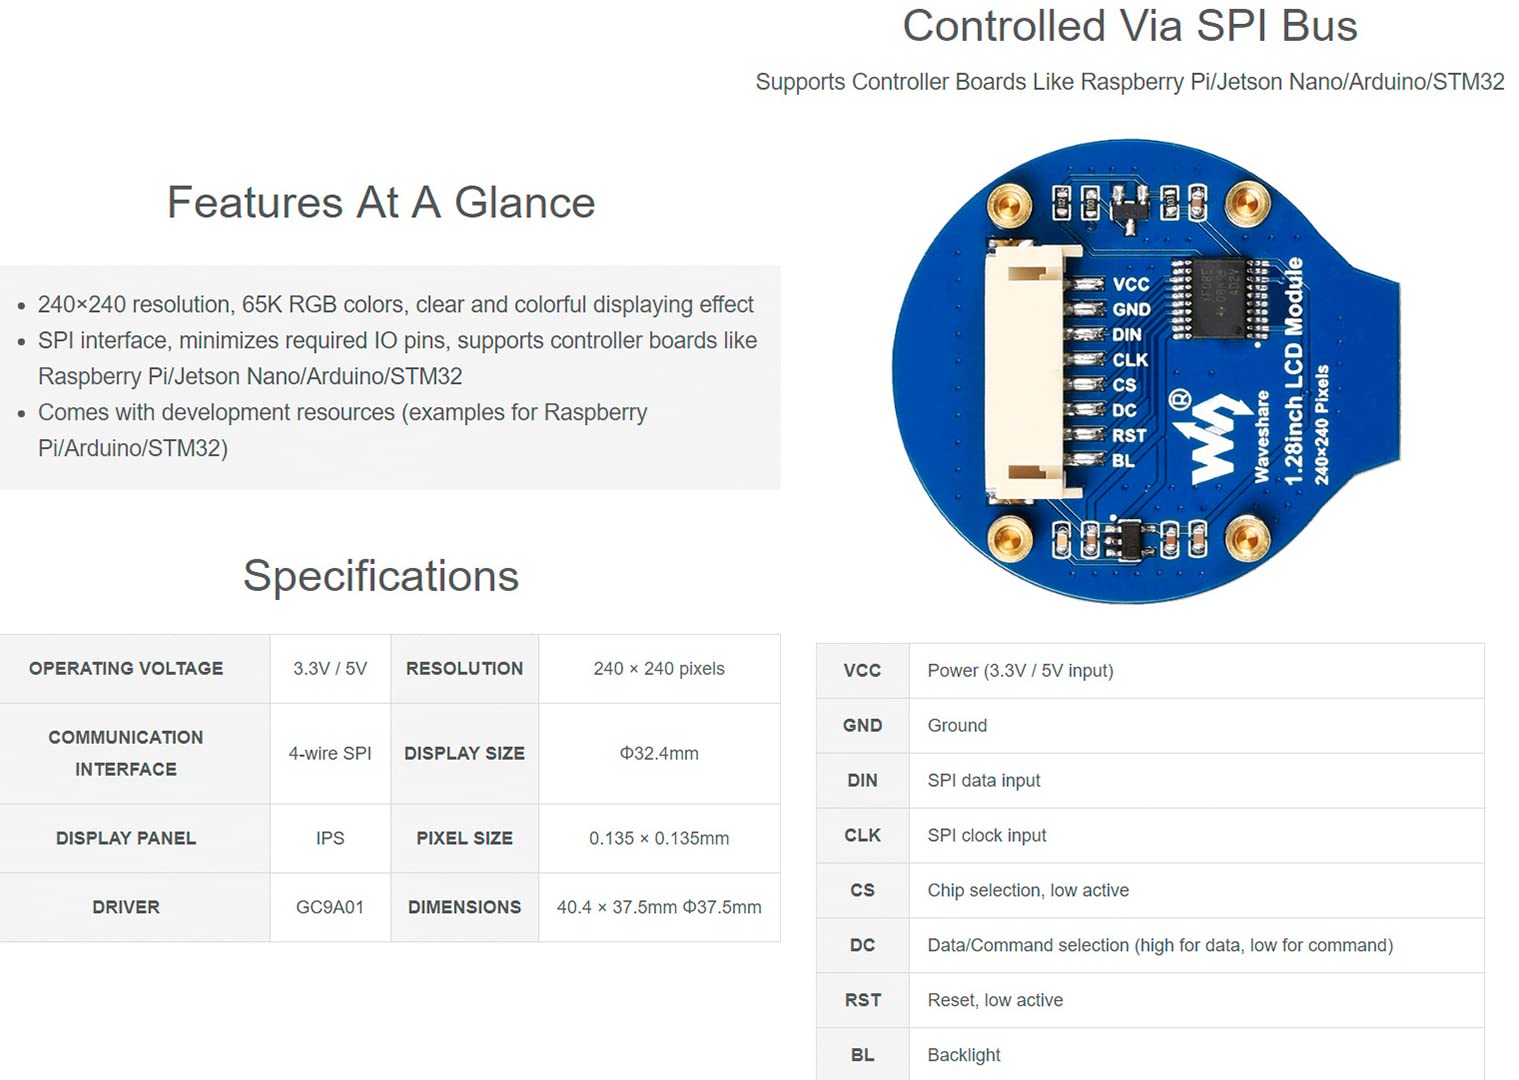Image resolution: width=1519 pixels, height=1080 pixels.
Task: Click the Backlight row in the pinout table
Action: coord(1150,1054)
